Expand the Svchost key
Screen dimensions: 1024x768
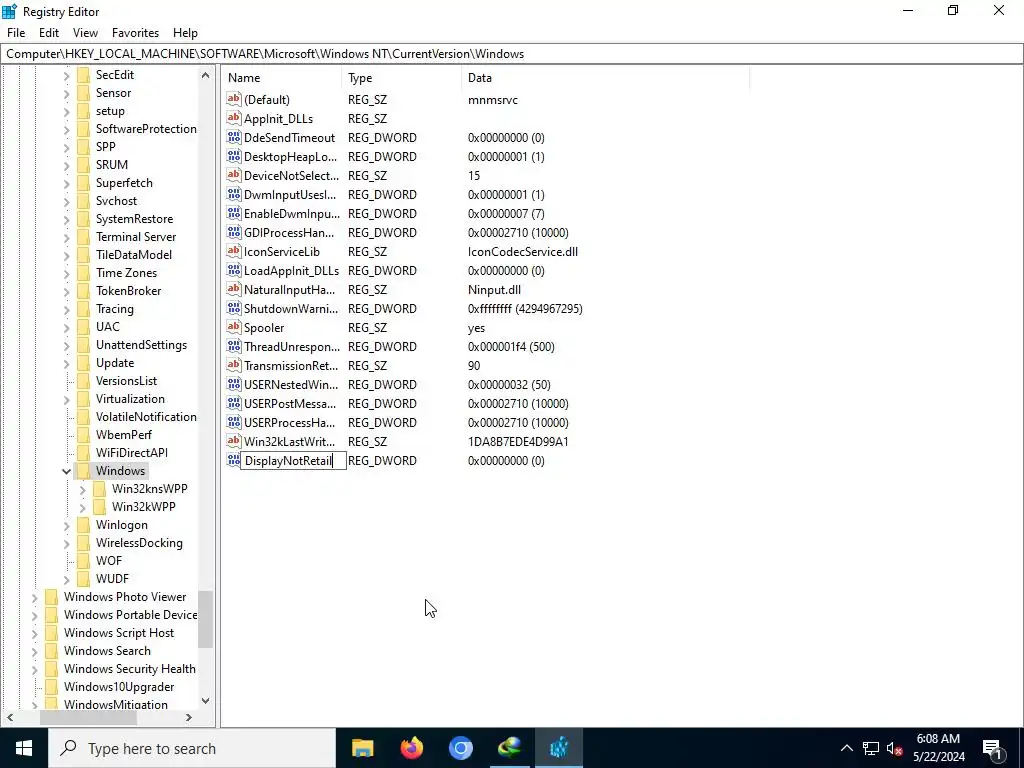click(67, 201)
